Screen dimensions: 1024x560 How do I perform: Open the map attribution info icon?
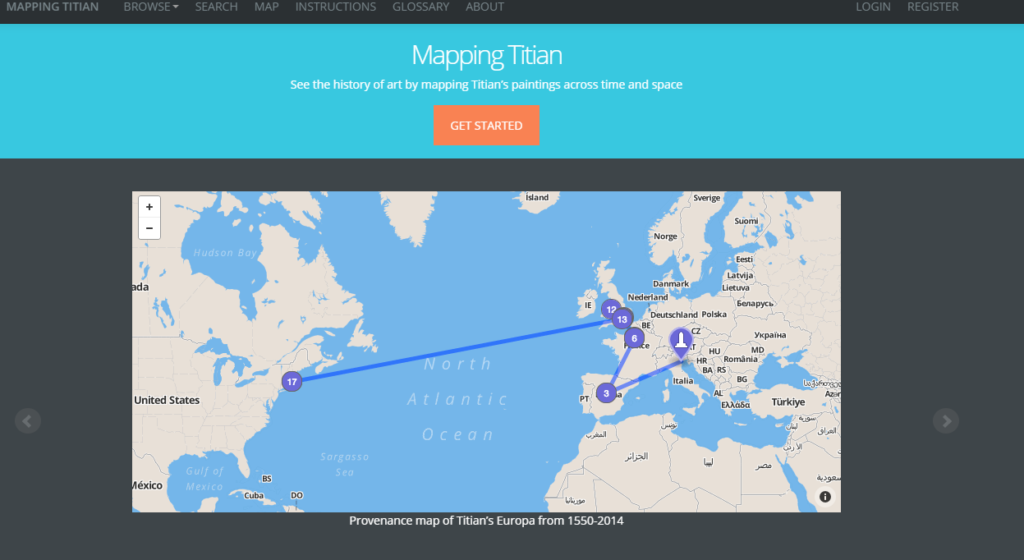tap(825, 497)
